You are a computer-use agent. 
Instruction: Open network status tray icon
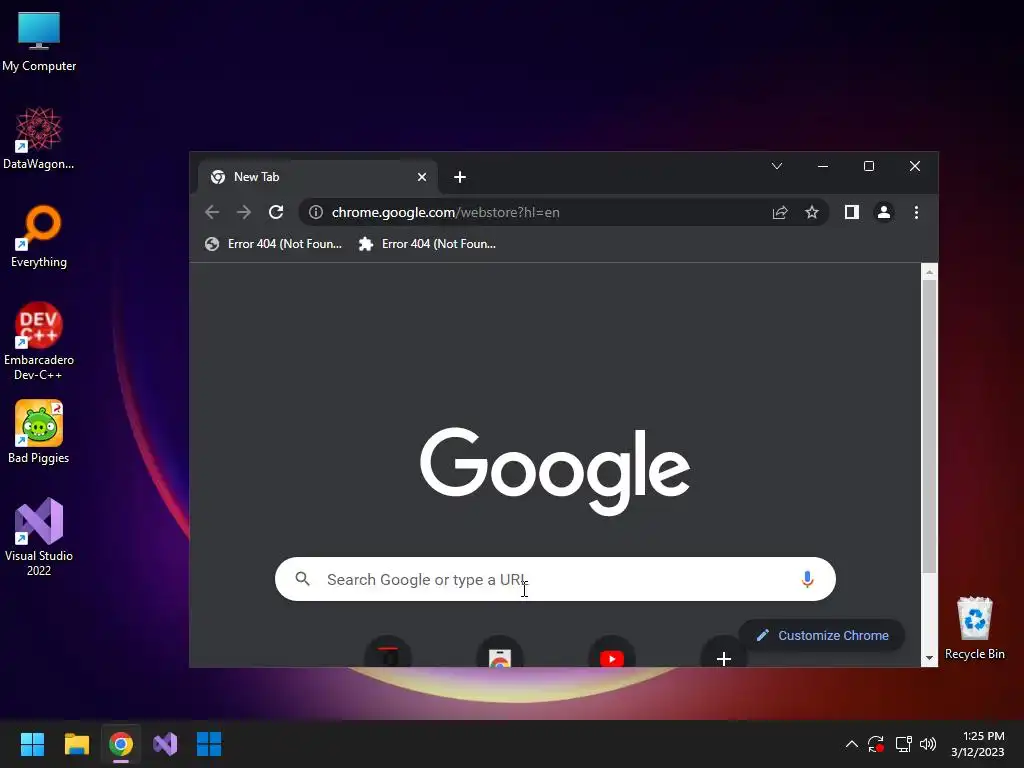coord(903,744)
